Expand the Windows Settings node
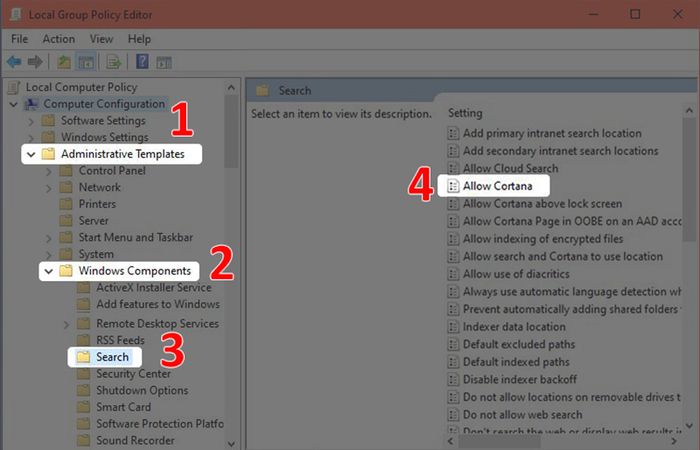Viewport: 700px width, 450px height. (x=31, y=138)
